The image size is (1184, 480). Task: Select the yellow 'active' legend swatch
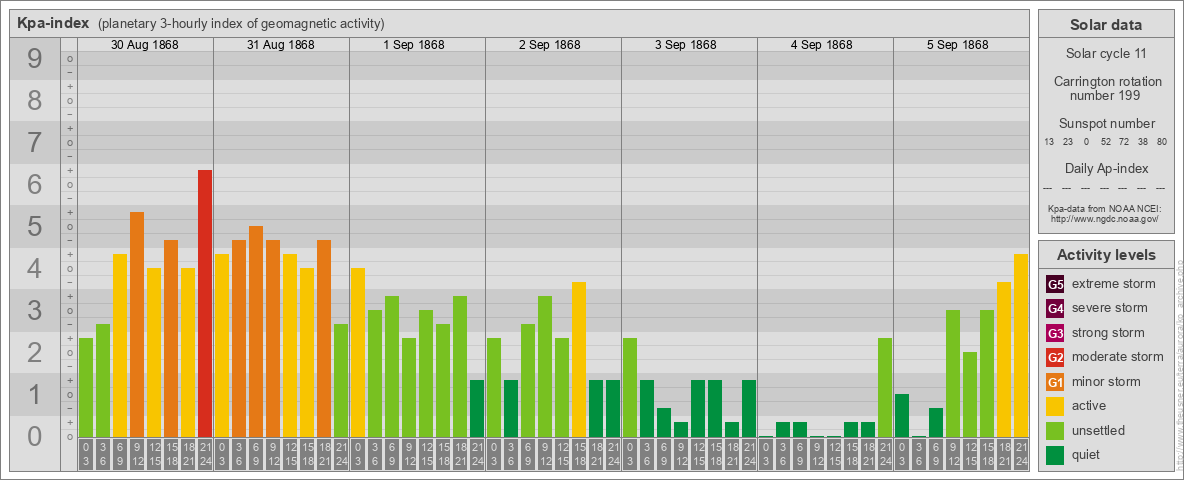tap(1055, 406)
